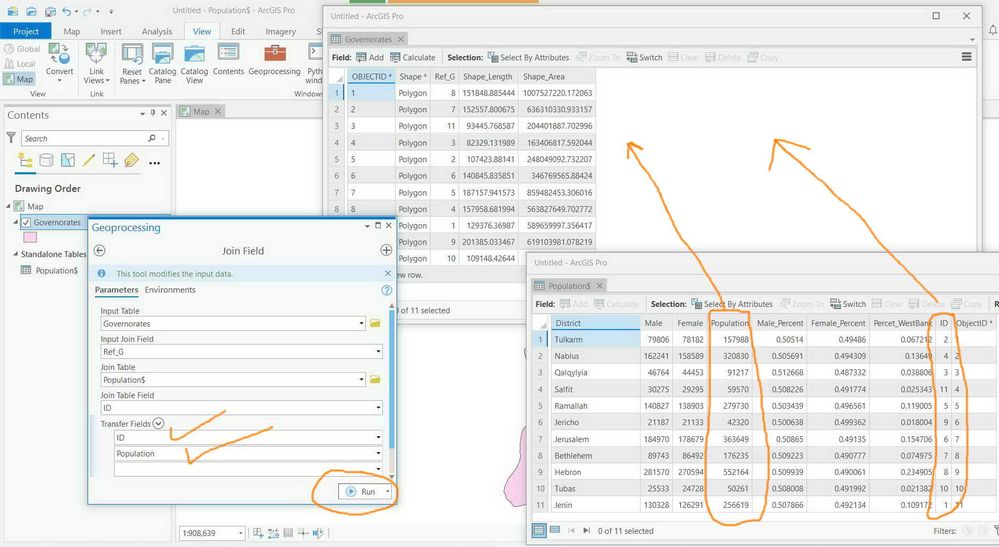Switch the view mode to Map
Viewport: 999px width, 547px height.
(18, 79)
